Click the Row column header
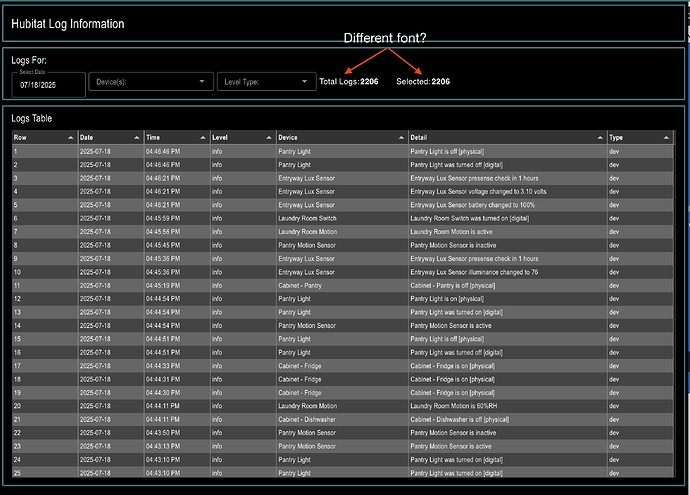This screenshot has height=495, width=690. (44, 138)
